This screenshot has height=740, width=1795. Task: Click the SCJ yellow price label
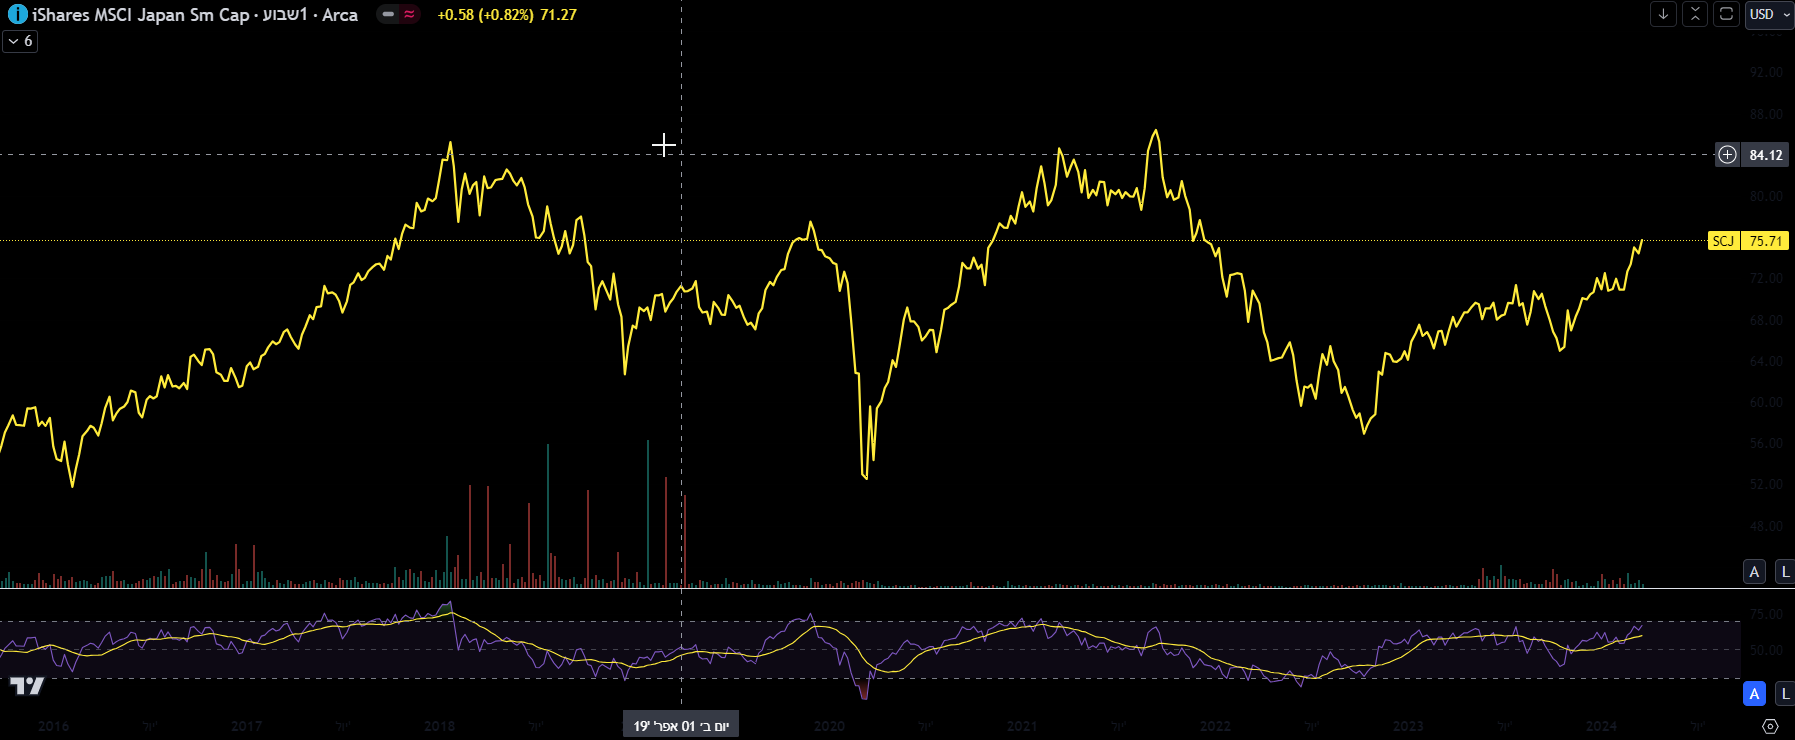(x=1723, y=241)
